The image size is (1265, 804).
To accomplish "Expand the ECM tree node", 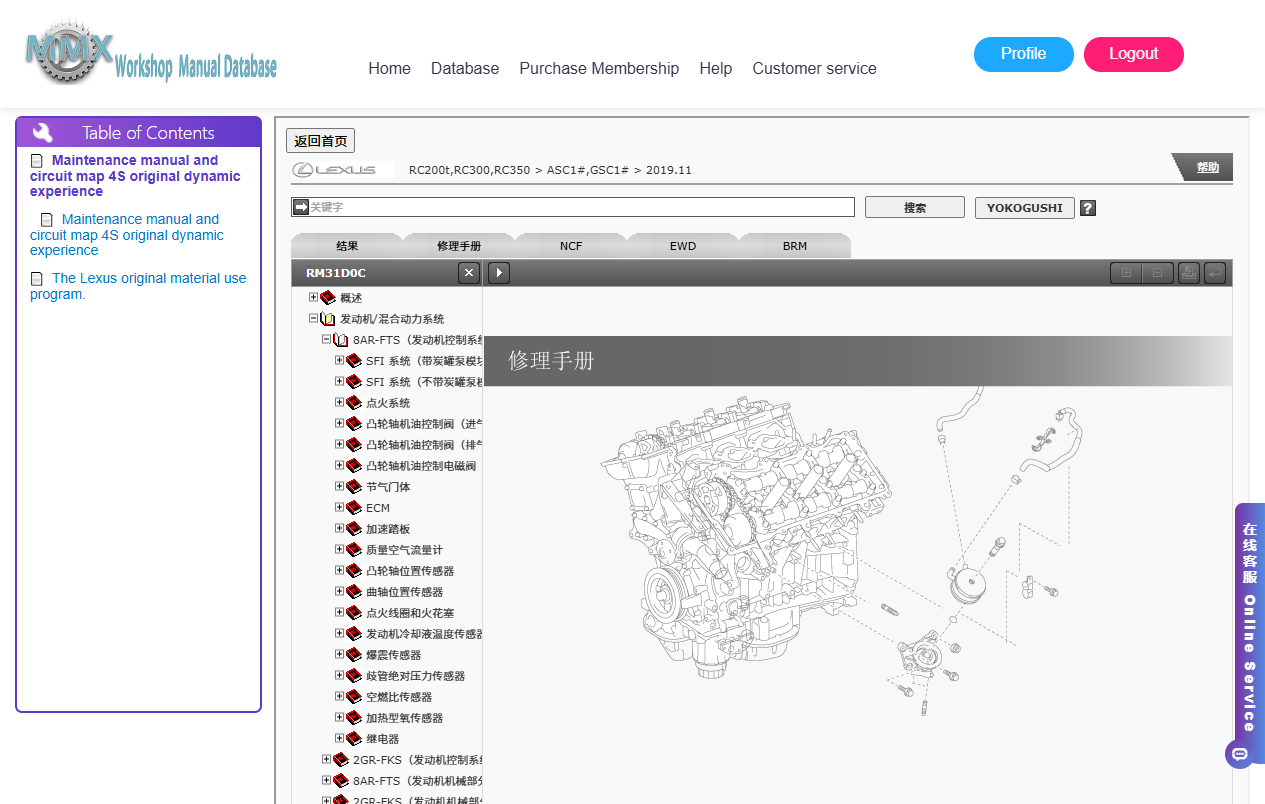I will tap(339, 507).
